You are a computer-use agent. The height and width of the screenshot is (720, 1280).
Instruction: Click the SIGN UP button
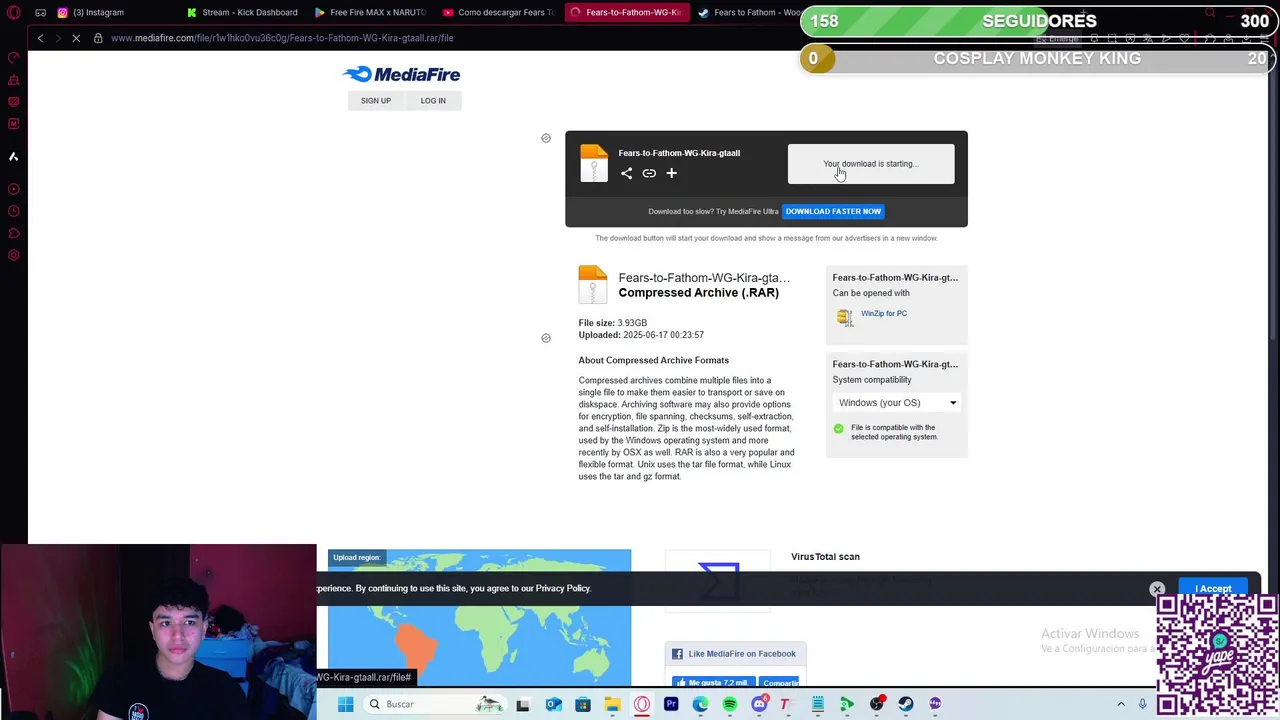(376, 101)
